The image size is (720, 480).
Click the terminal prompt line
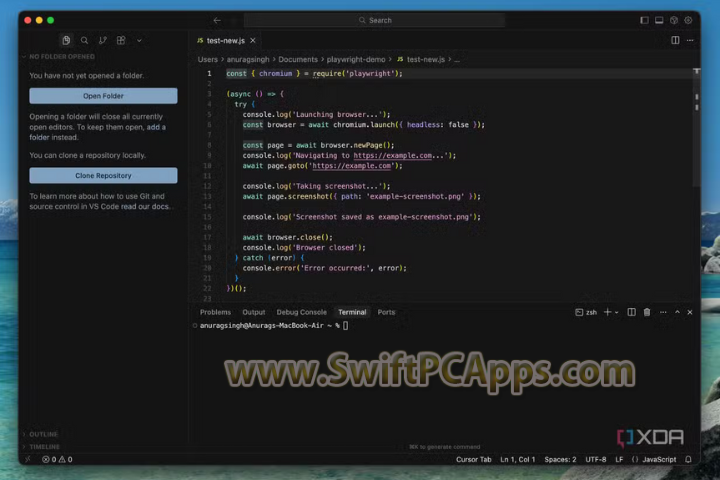coord(274,325)
